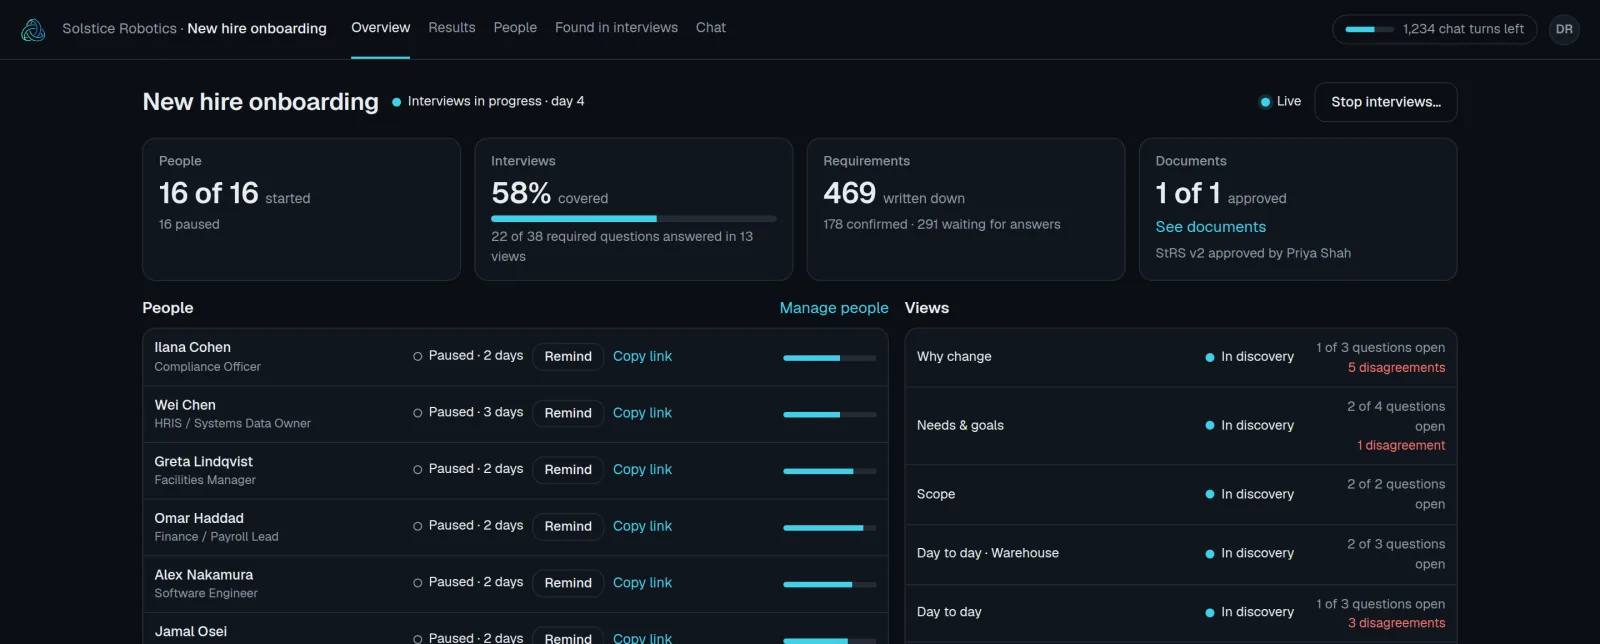This screenshot has width=1600, height=644.
Task: Open the Chat tab
Action: point(711,28)
